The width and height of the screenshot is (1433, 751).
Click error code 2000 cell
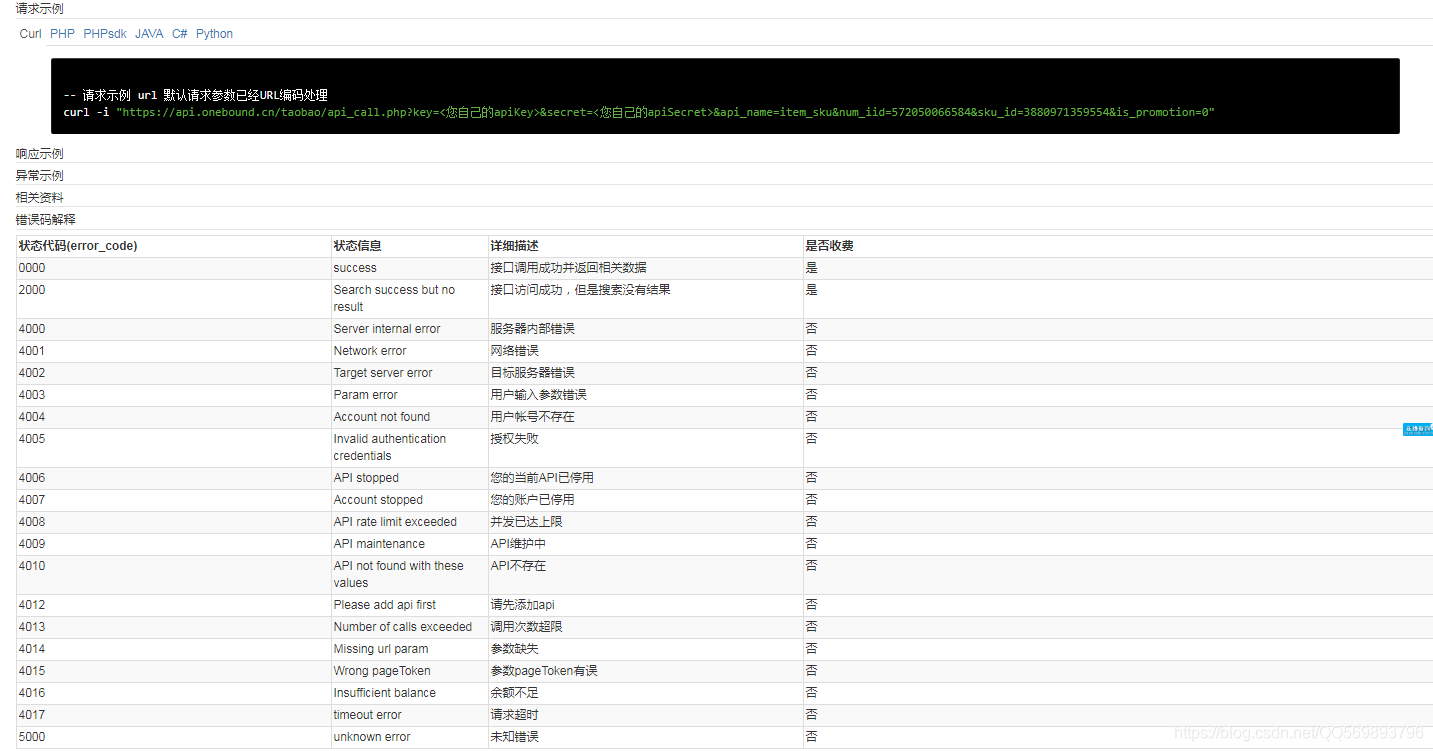[x=174, y=299]
